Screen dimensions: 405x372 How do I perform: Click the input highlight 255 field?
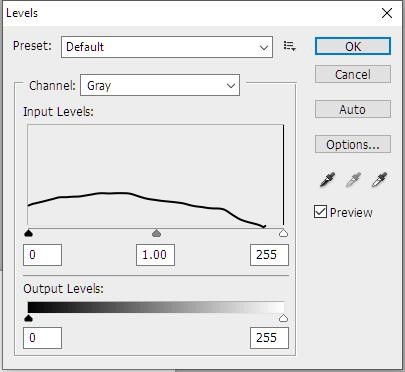click(x=269, y=255)
